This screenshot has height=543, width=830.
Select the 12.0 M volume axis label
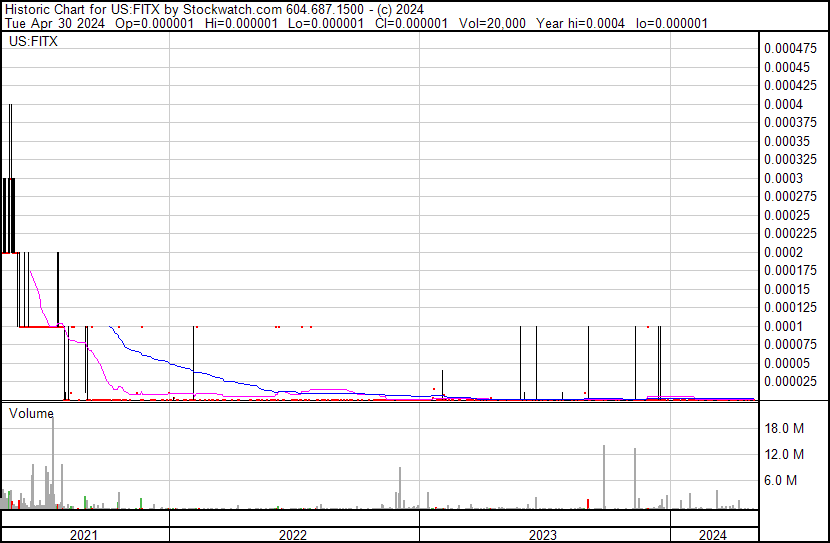click(785, 454)
